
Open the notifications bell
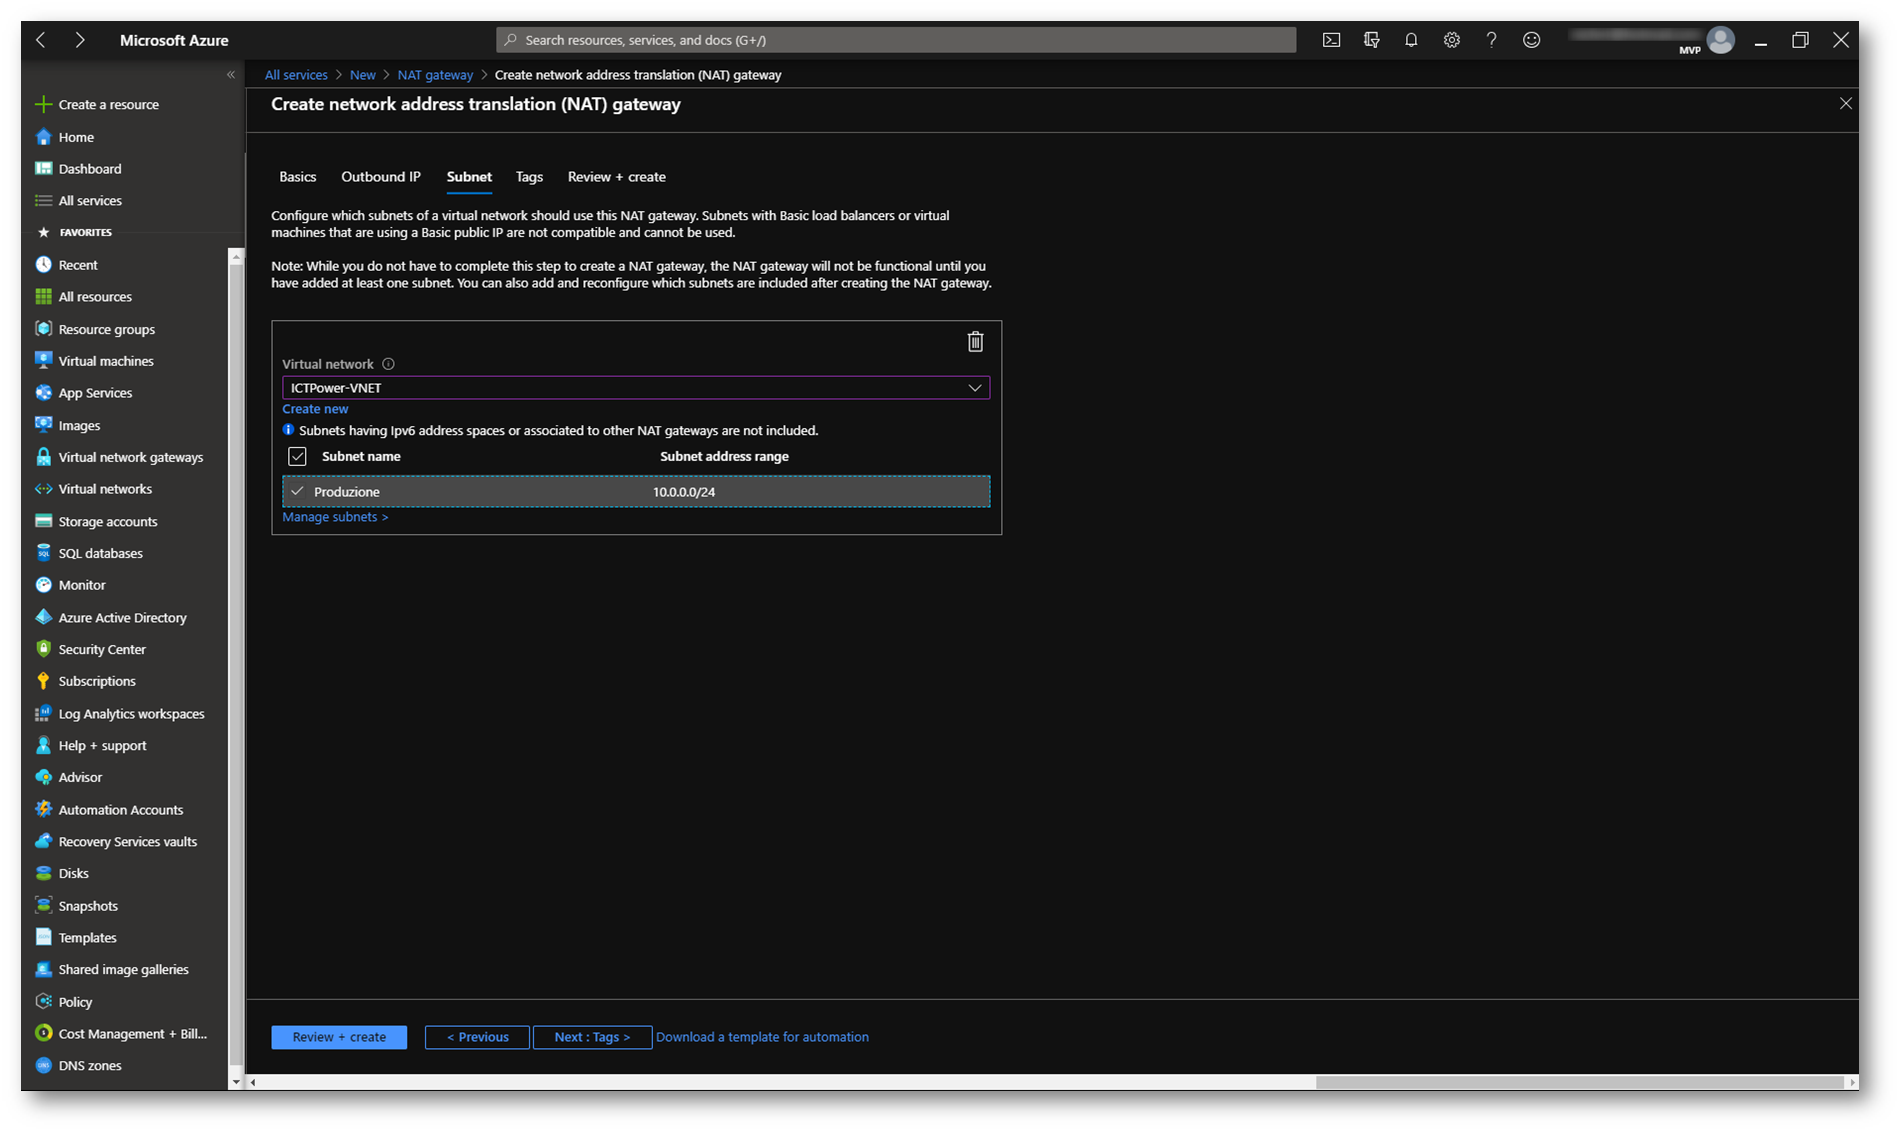1411,40
